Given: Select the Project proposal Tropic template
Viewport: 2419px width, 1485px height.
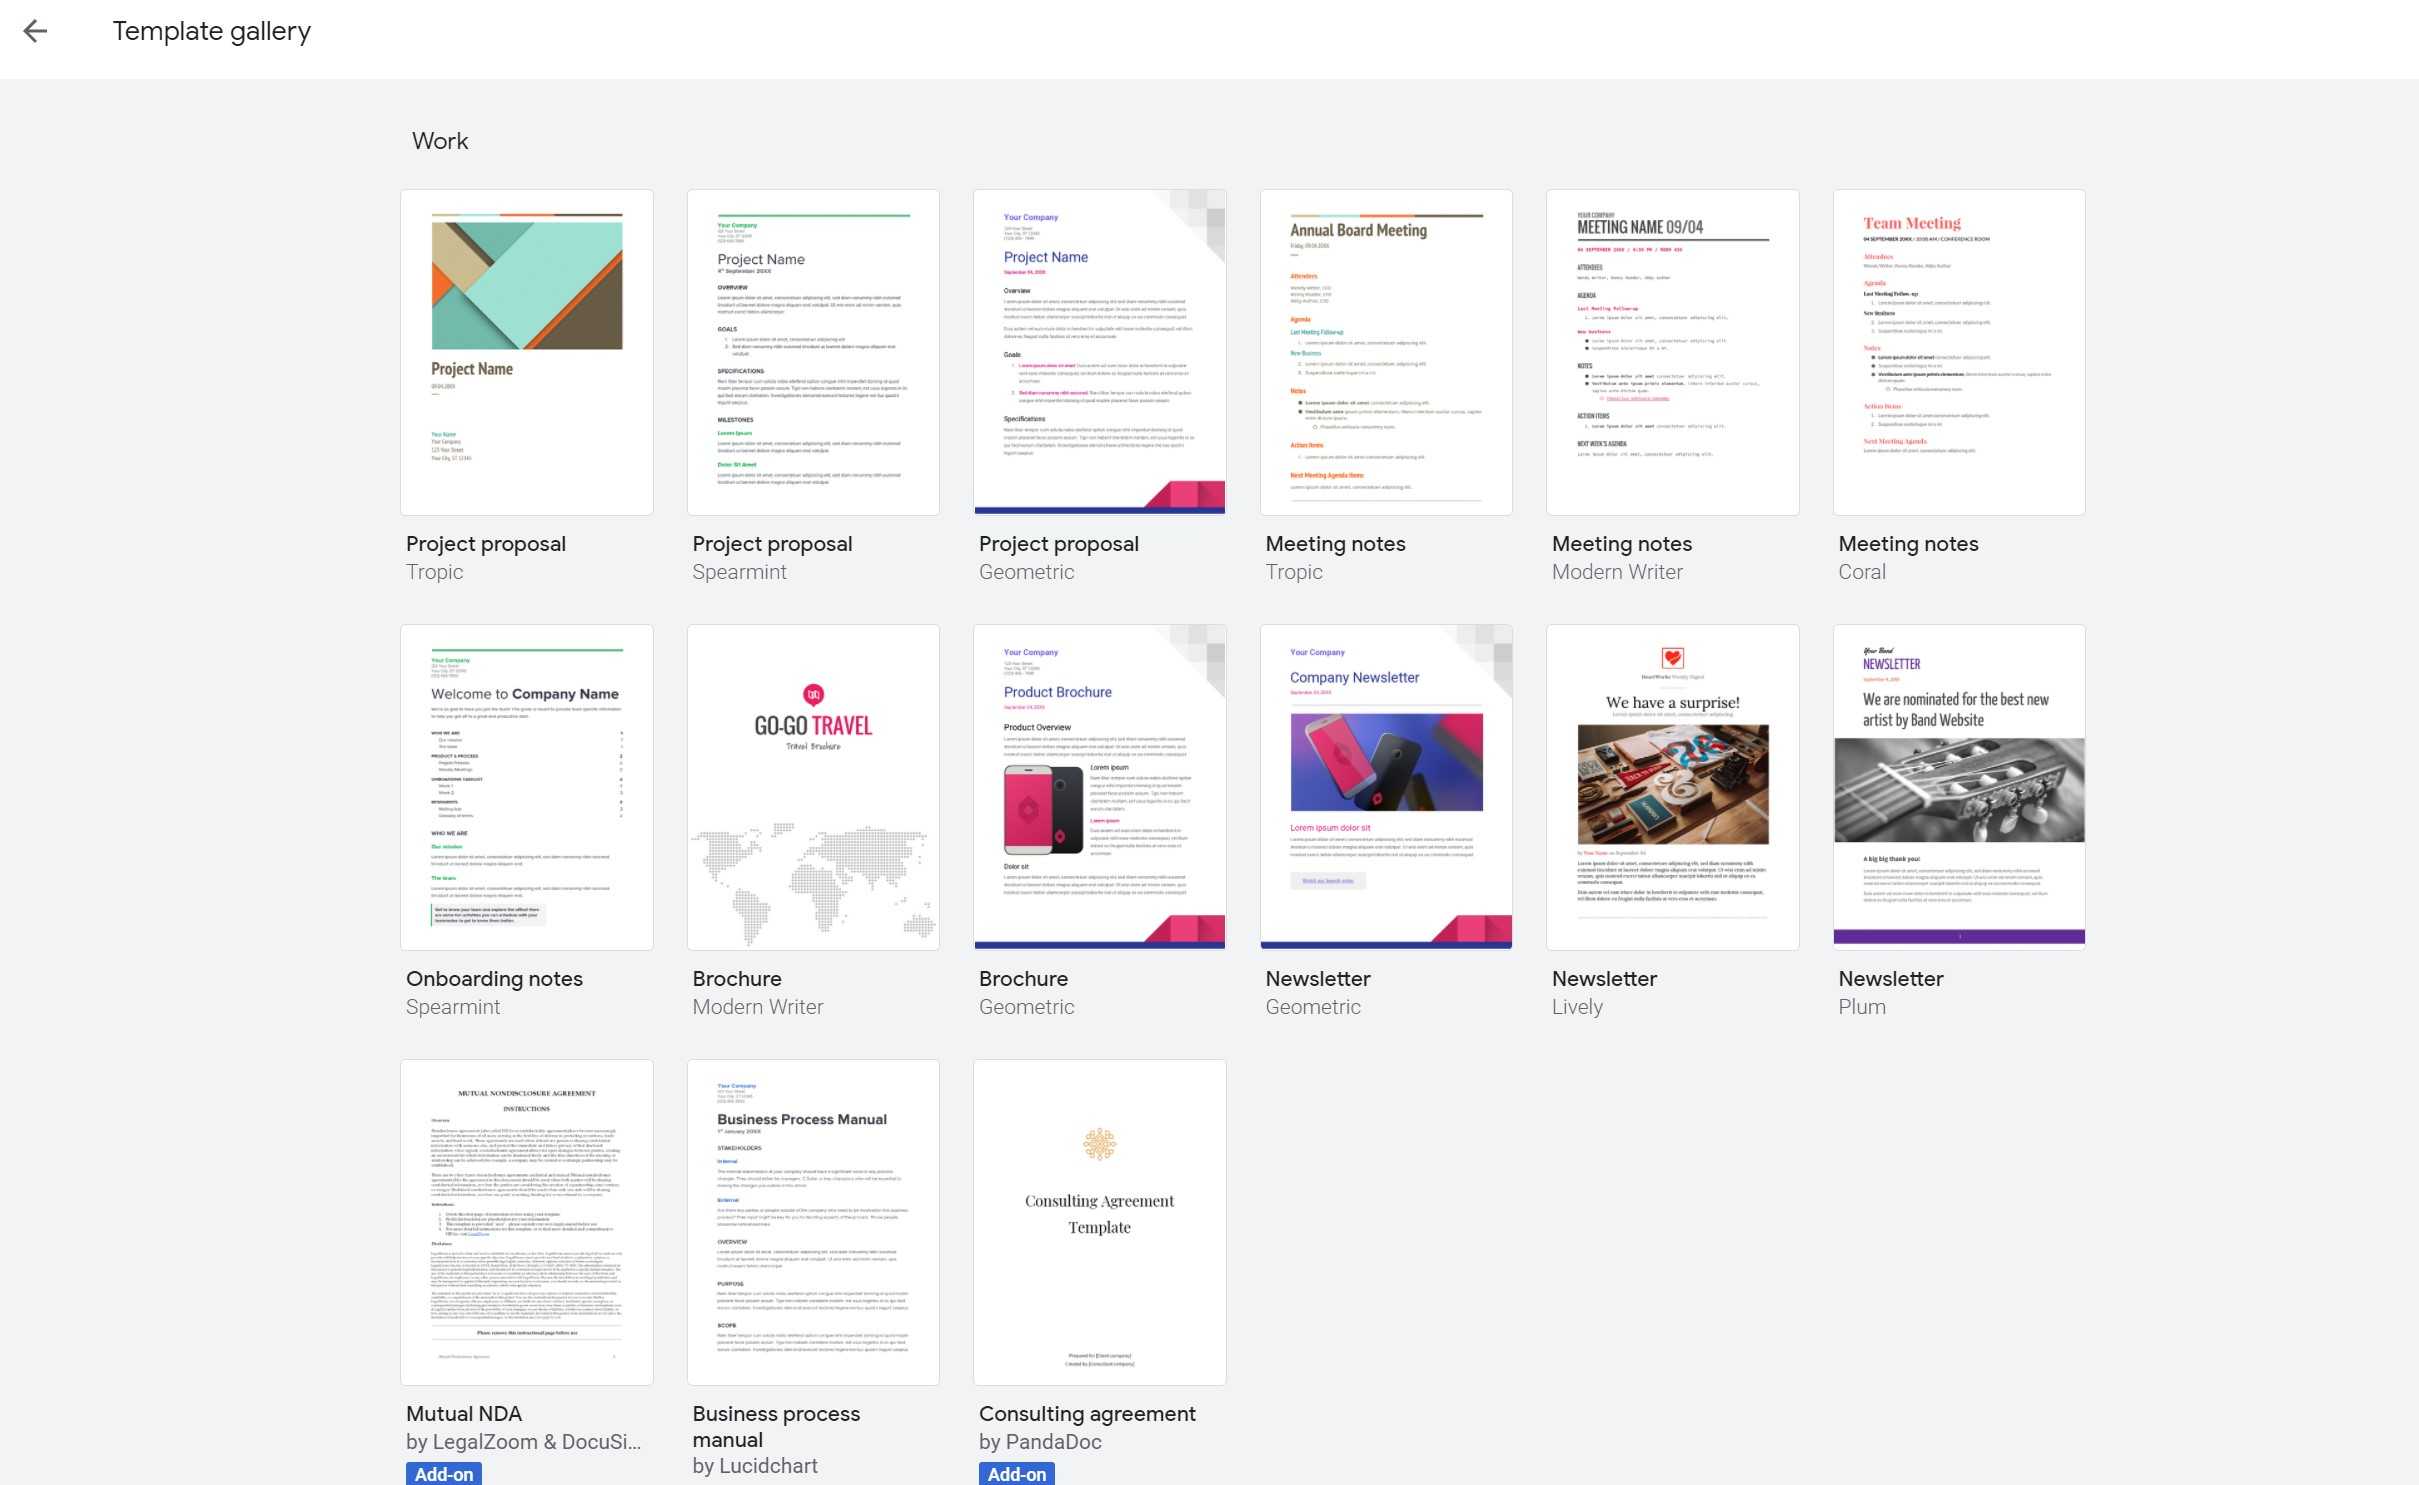Looking at the screenshot, I should coord(525,351).
